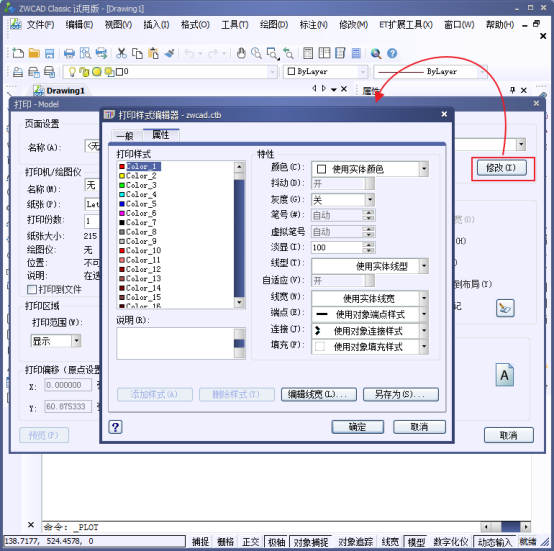The height and width of the screenshot is (551, 554).
Task: Click 确定 in style editor dialog
Action: tap(358, 427)
